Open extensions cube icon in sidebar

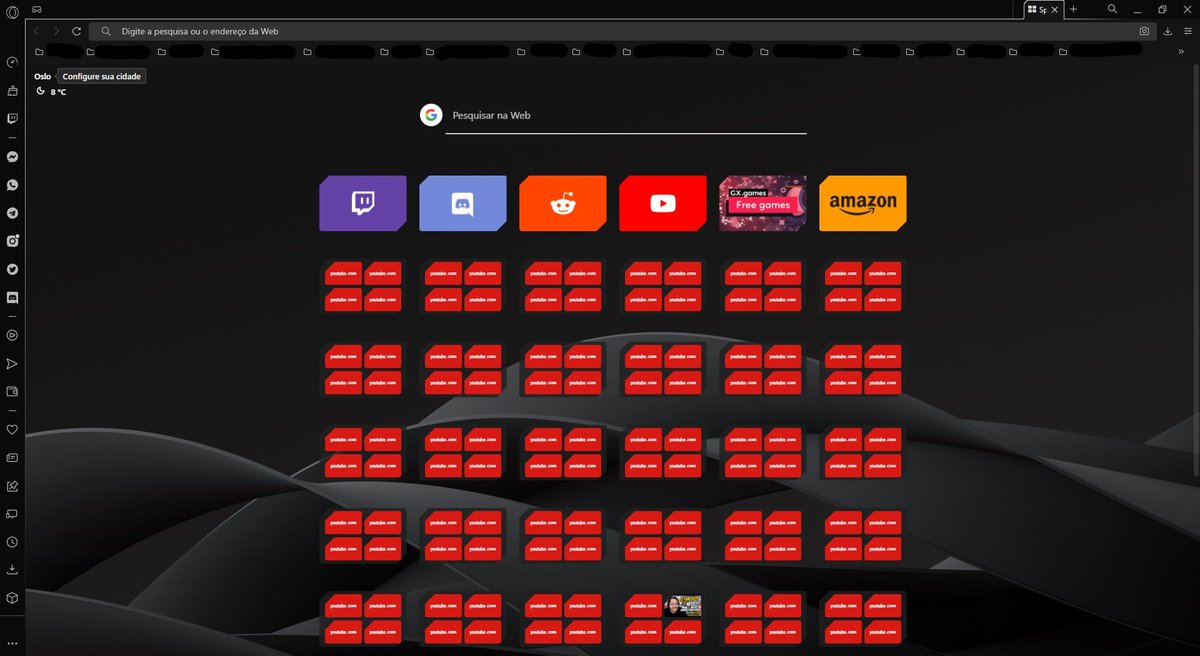click(x=12, y=598)
